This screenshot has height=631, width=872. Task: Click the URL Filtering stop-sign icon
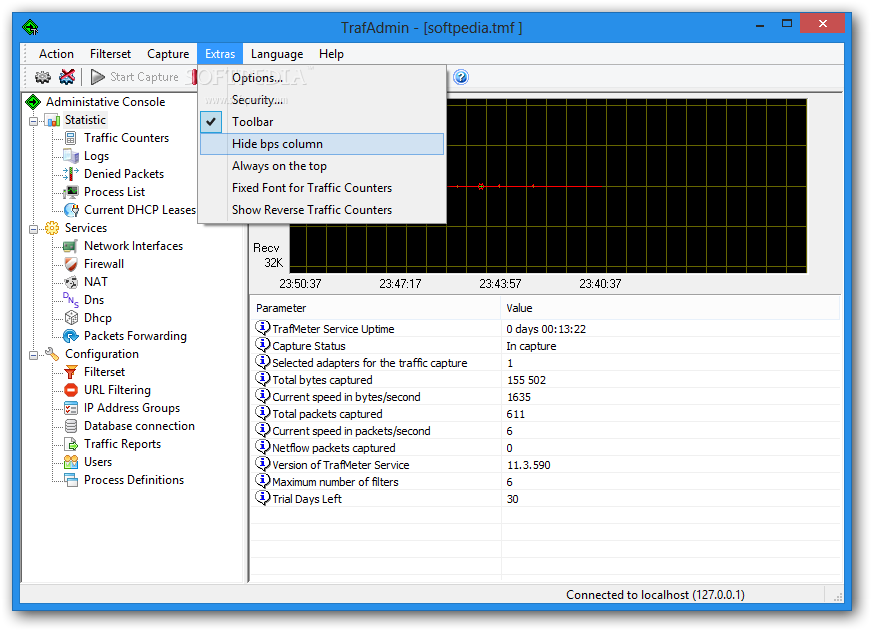point(71,390)
